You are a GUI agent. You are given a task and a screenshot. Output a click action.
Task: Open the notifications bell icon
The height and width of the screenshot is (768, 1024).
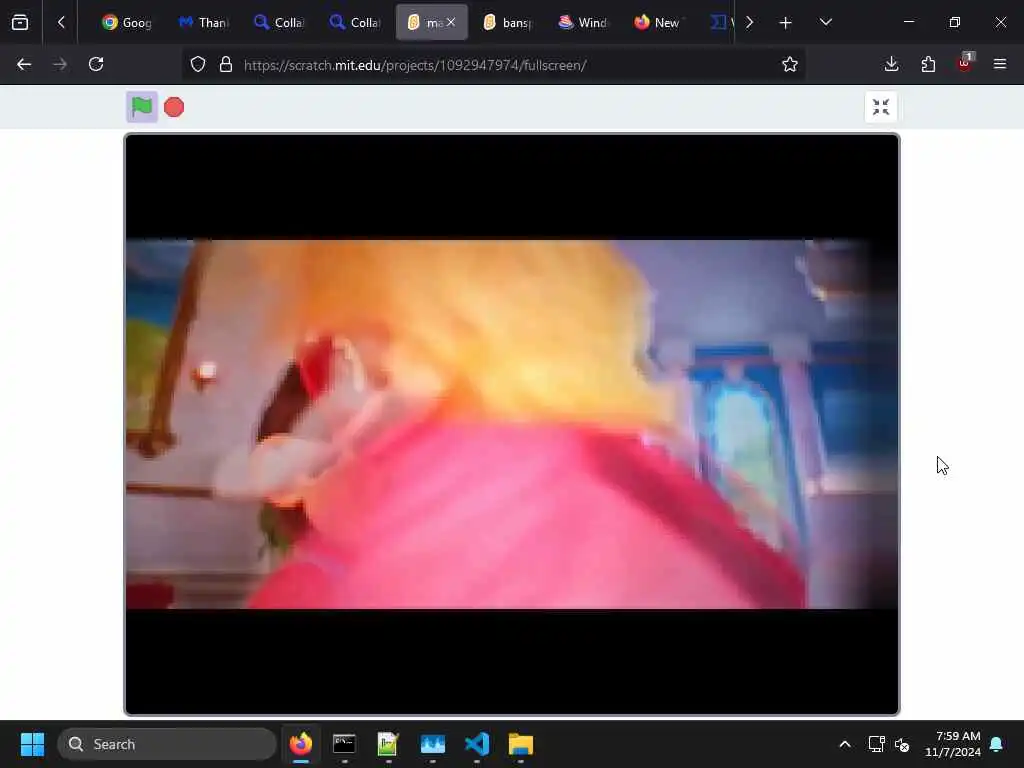997,744
